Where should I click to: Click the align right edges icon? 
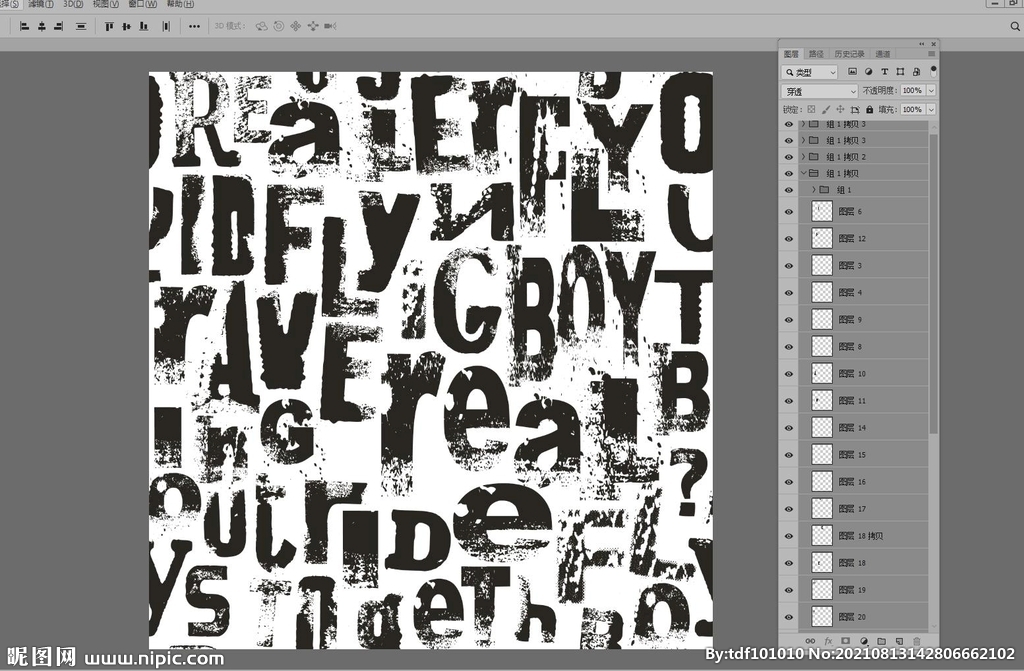coord(59,26)
